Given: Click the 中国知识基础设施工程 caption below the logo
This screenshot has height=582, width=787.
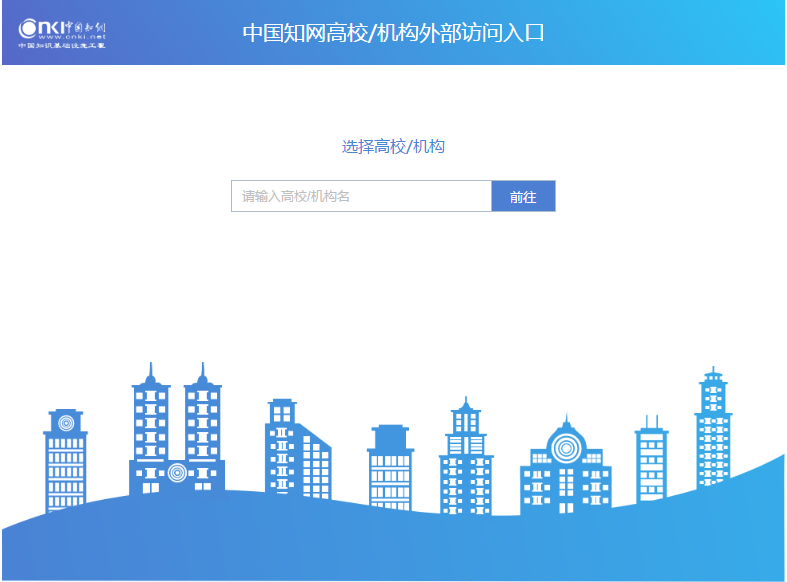Looking at the screenshot, I should pyautogui.click(x=62, y=46).
